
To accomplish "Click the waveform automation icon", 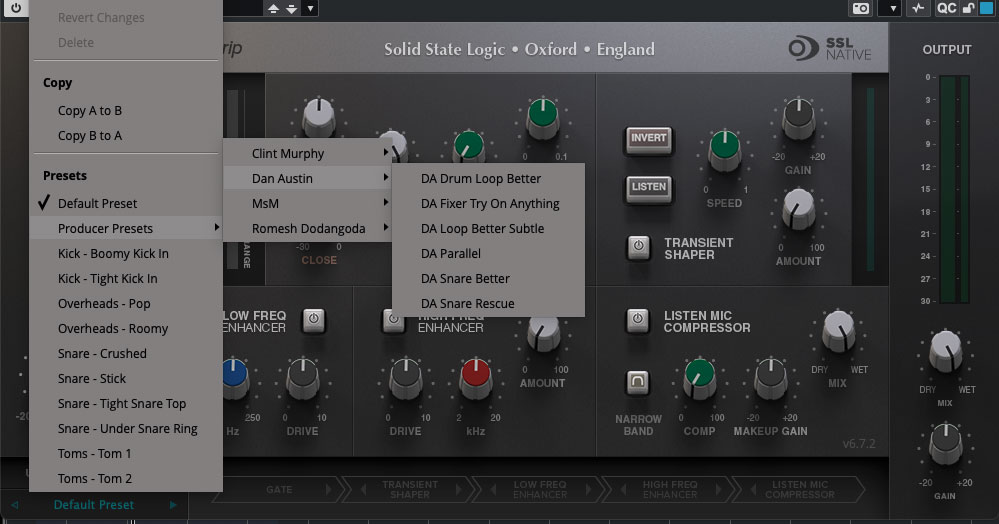I will coord(918,8).
